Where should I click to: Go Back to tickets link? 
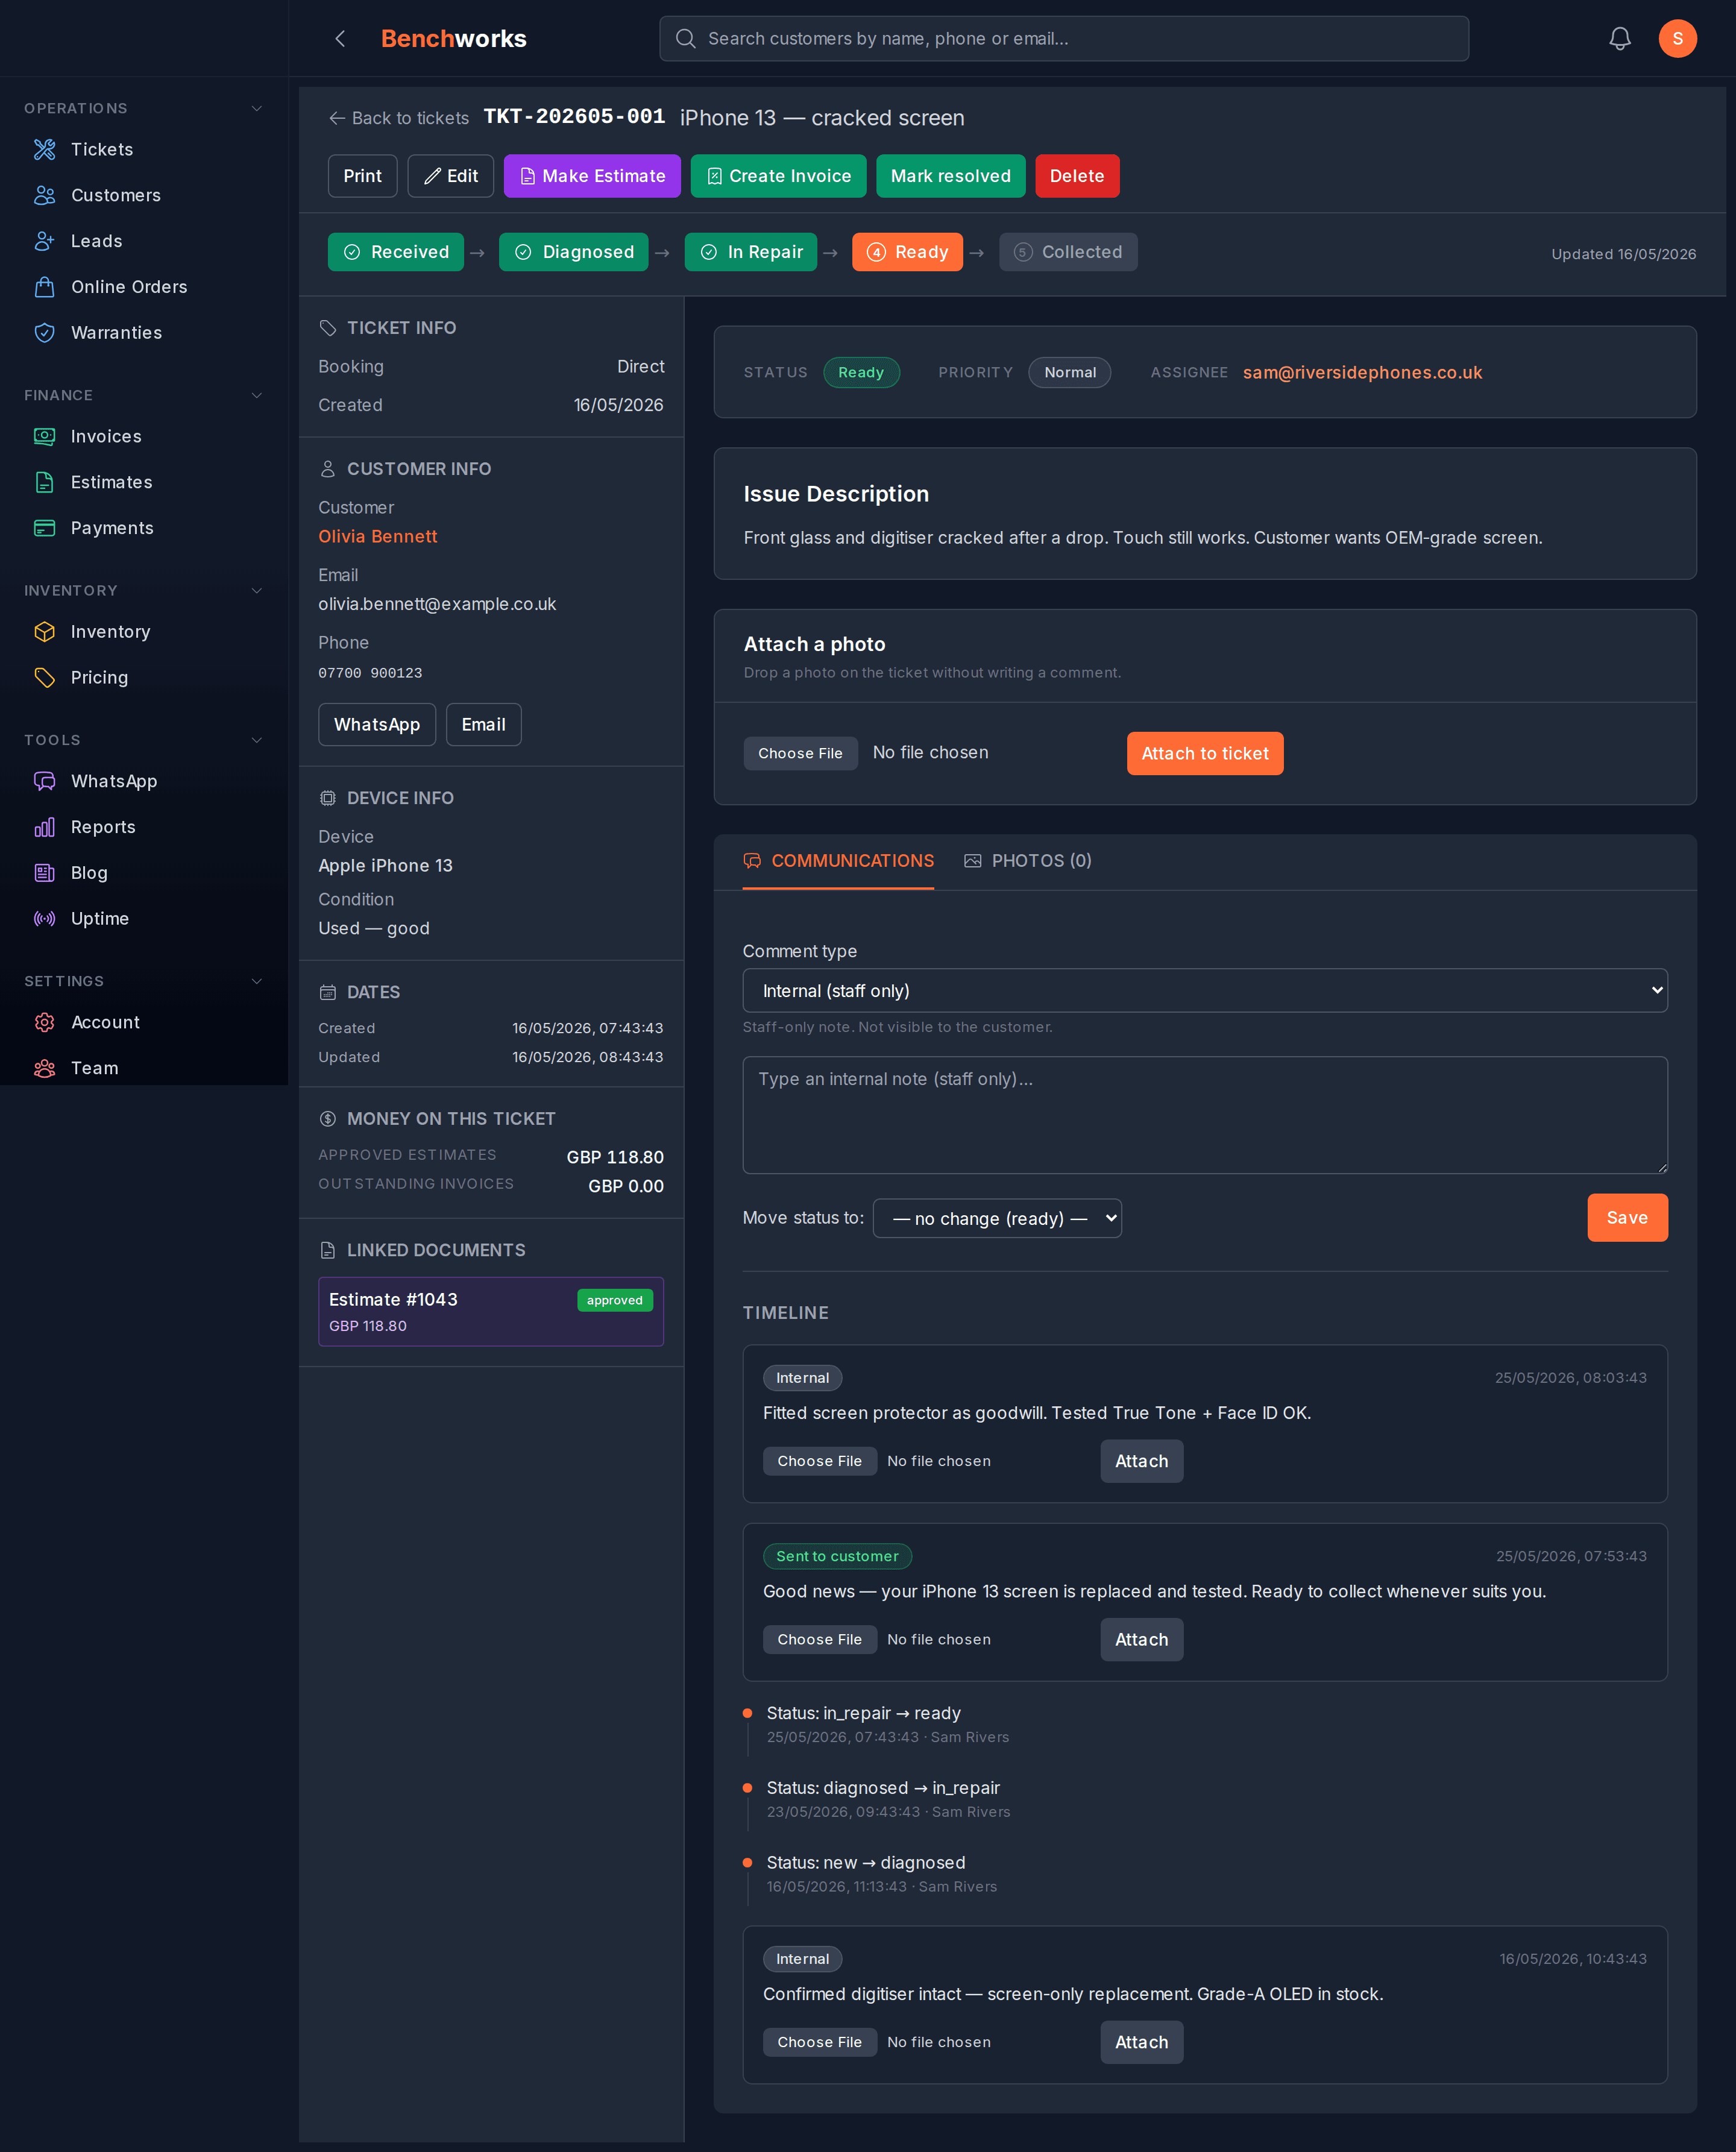[399, 119]
